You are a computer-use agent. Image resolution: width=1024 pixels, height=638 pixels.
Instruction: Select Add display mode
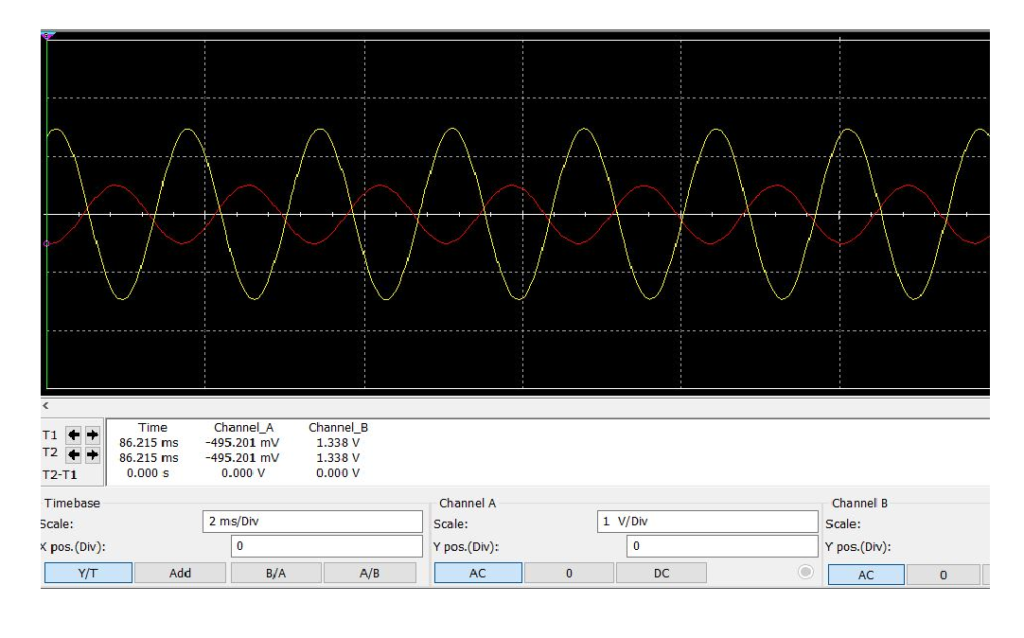(180, 573)
